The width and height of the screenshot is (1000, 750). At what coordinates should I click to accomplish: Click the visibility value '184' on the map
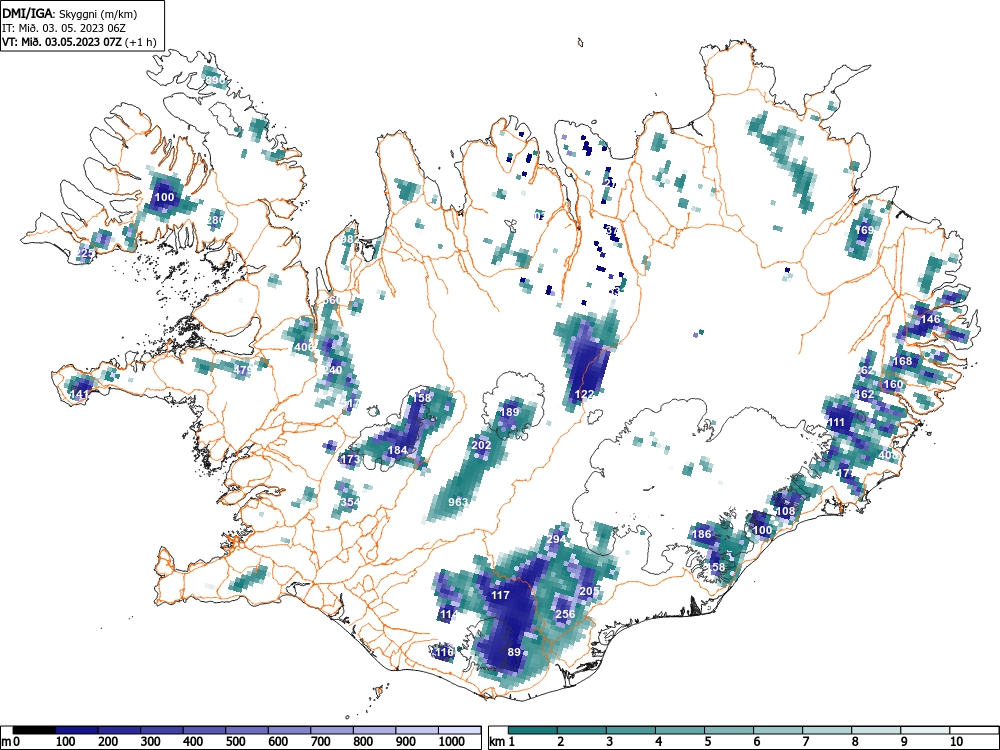(x=397, y=450)
